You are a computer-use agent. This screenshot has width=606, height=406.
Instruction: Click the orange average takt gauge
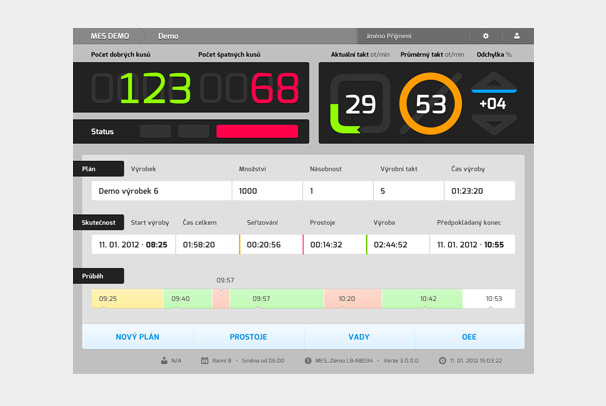pos(430,104)
